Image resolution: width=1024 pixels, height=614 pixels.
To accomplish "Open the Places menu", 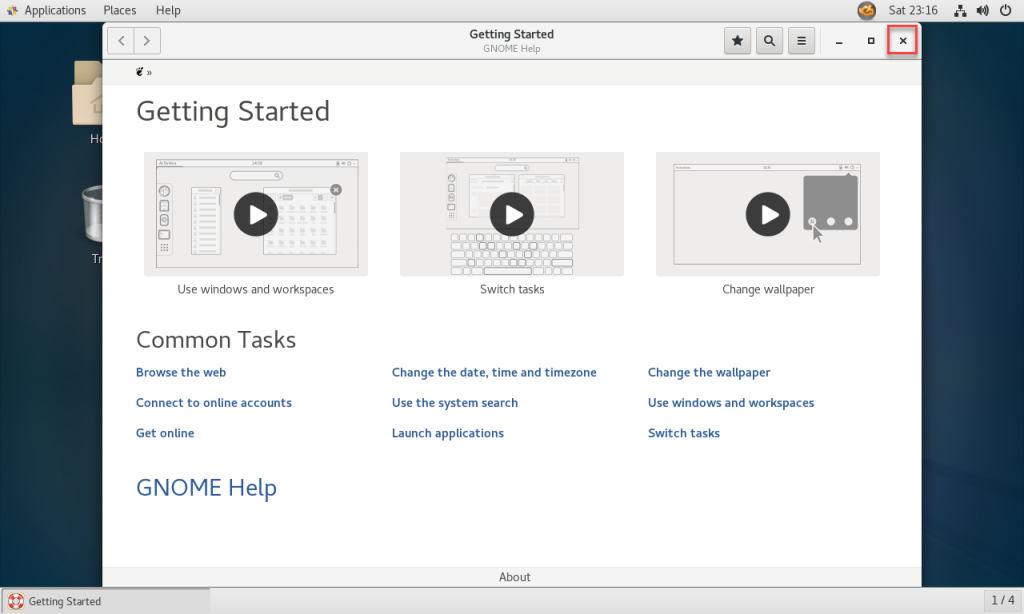I will click(x=120, y=10).
